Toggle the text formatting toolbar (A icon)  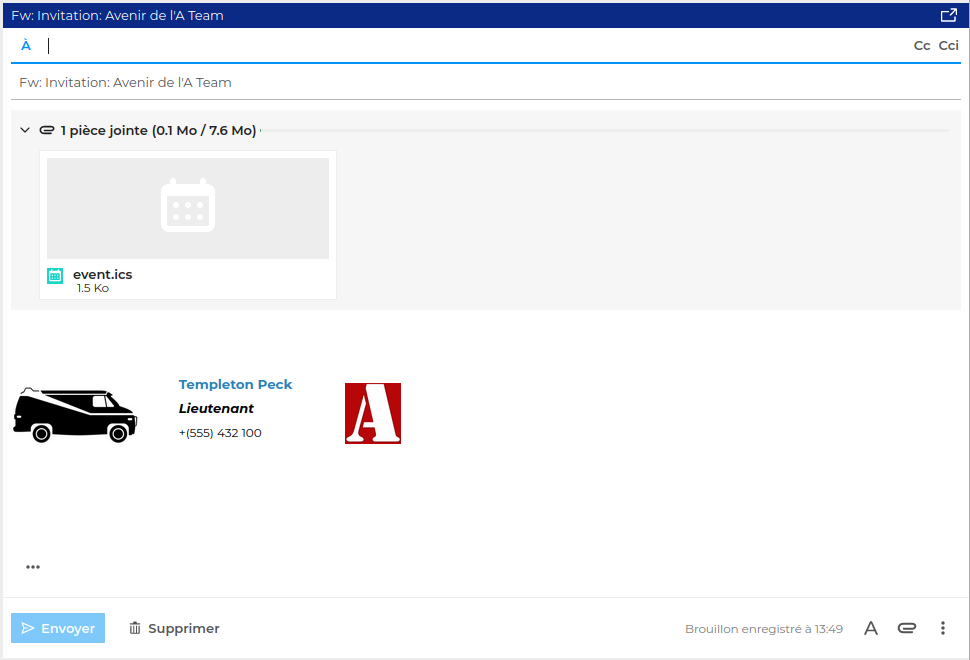click(x=871, y=628)
